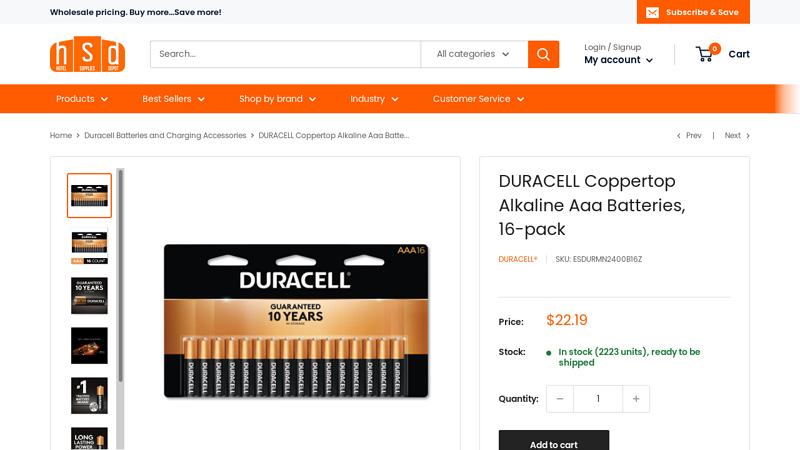Click the Wholesale pricing banner text
Viewport: 800px width, 450px height.
point(136,12)
